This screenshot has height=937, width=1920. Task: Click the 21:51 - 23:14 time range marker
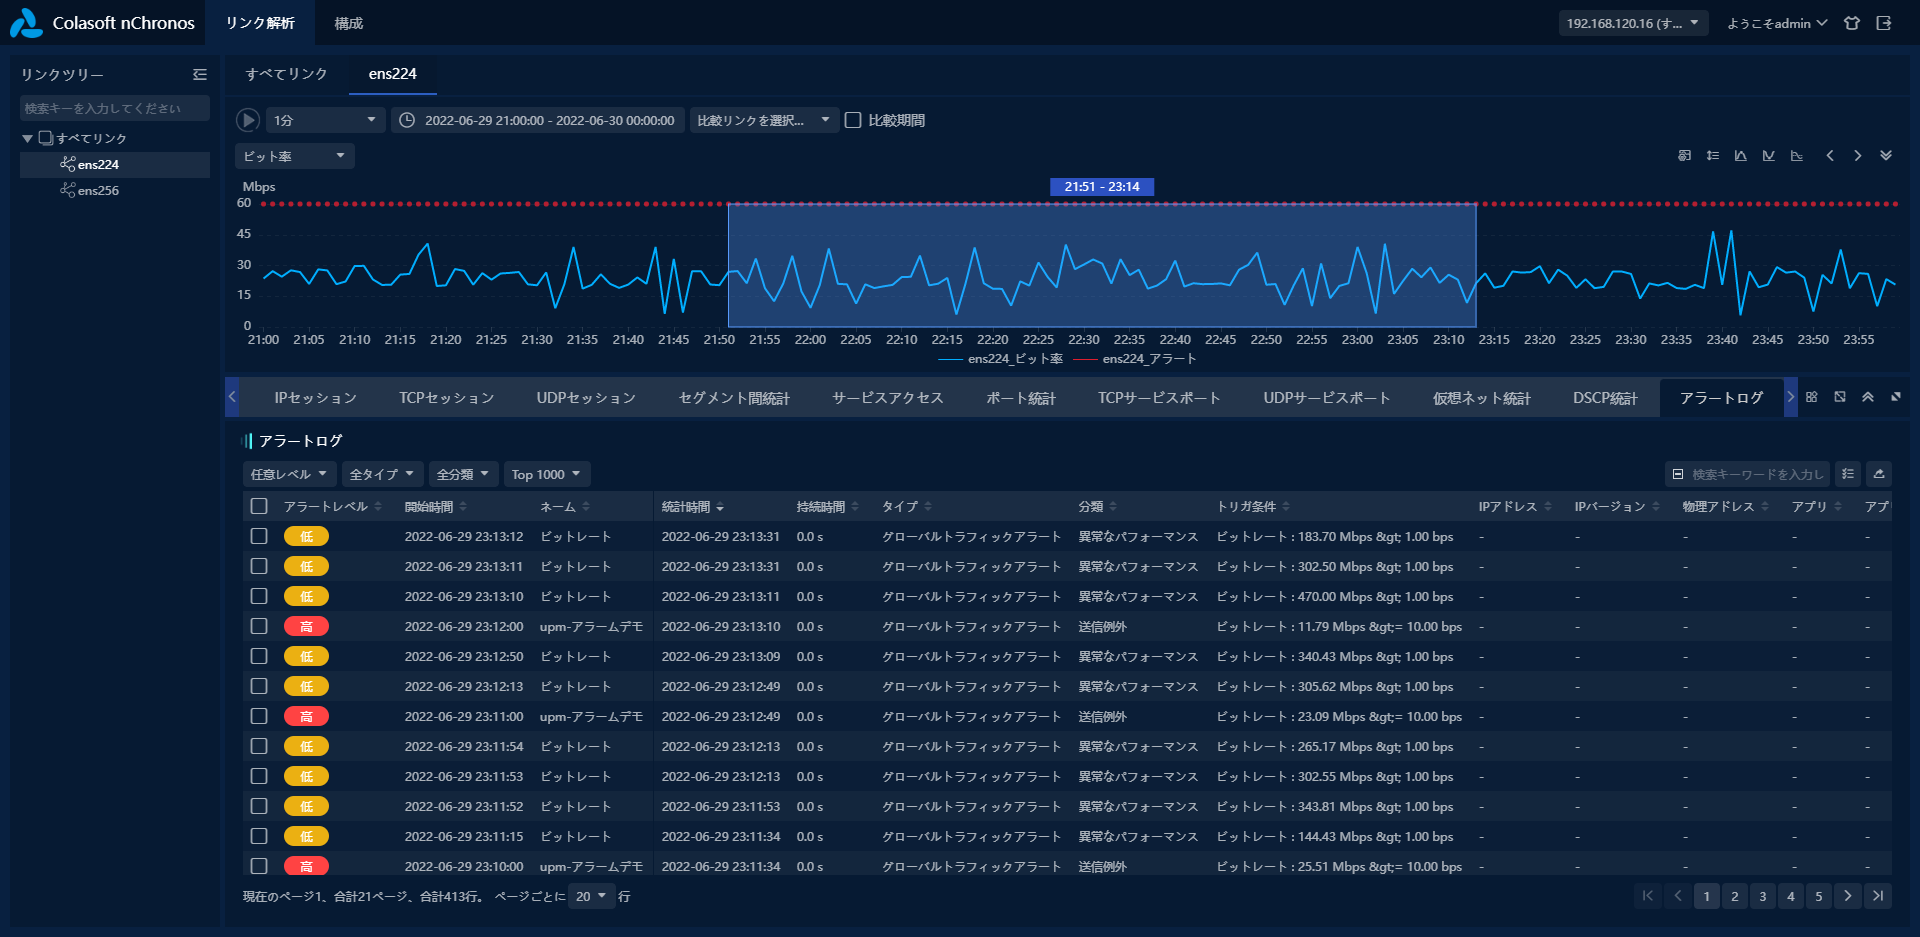coord(1101,187)
